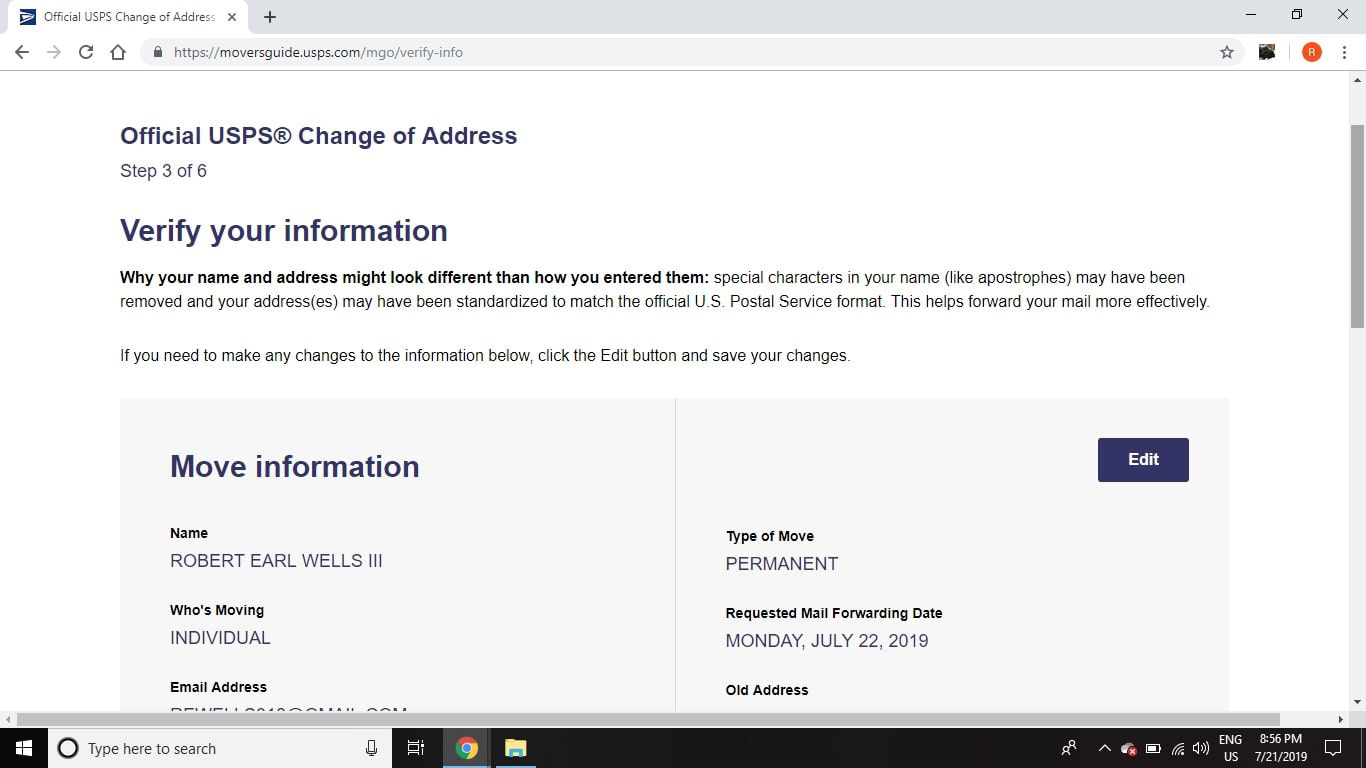Close the Official USPS Change of Address tab
1366x768 pixels.
[x=232, y=17]
